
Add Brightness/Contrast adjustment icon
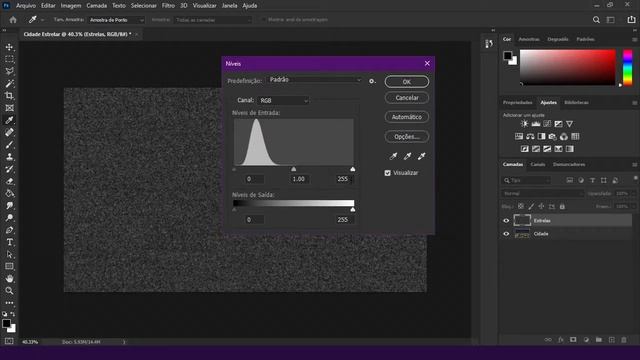524,124
